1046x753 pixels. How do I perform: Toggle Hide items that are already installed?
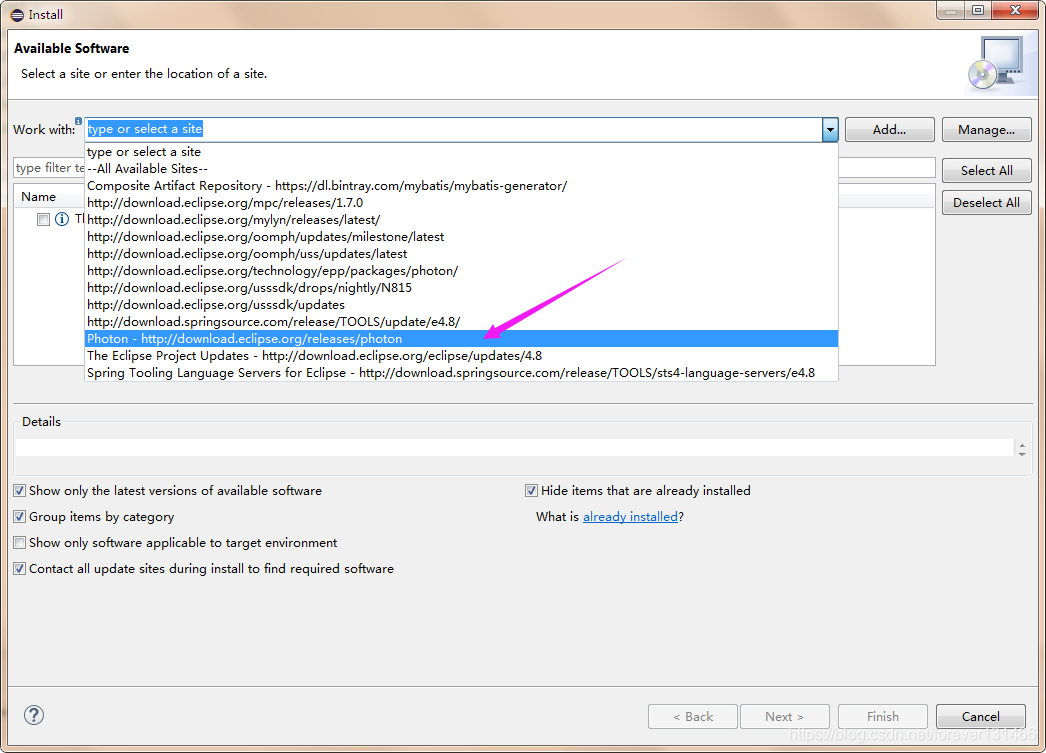tap(532, 491)
